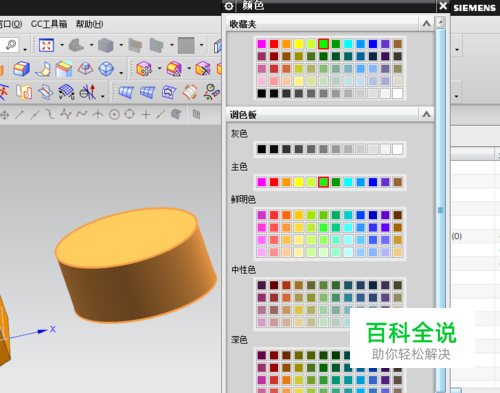500x393 pixels.
Task: Choose the black swatch in 灰色 row
Action: [262, 149]
